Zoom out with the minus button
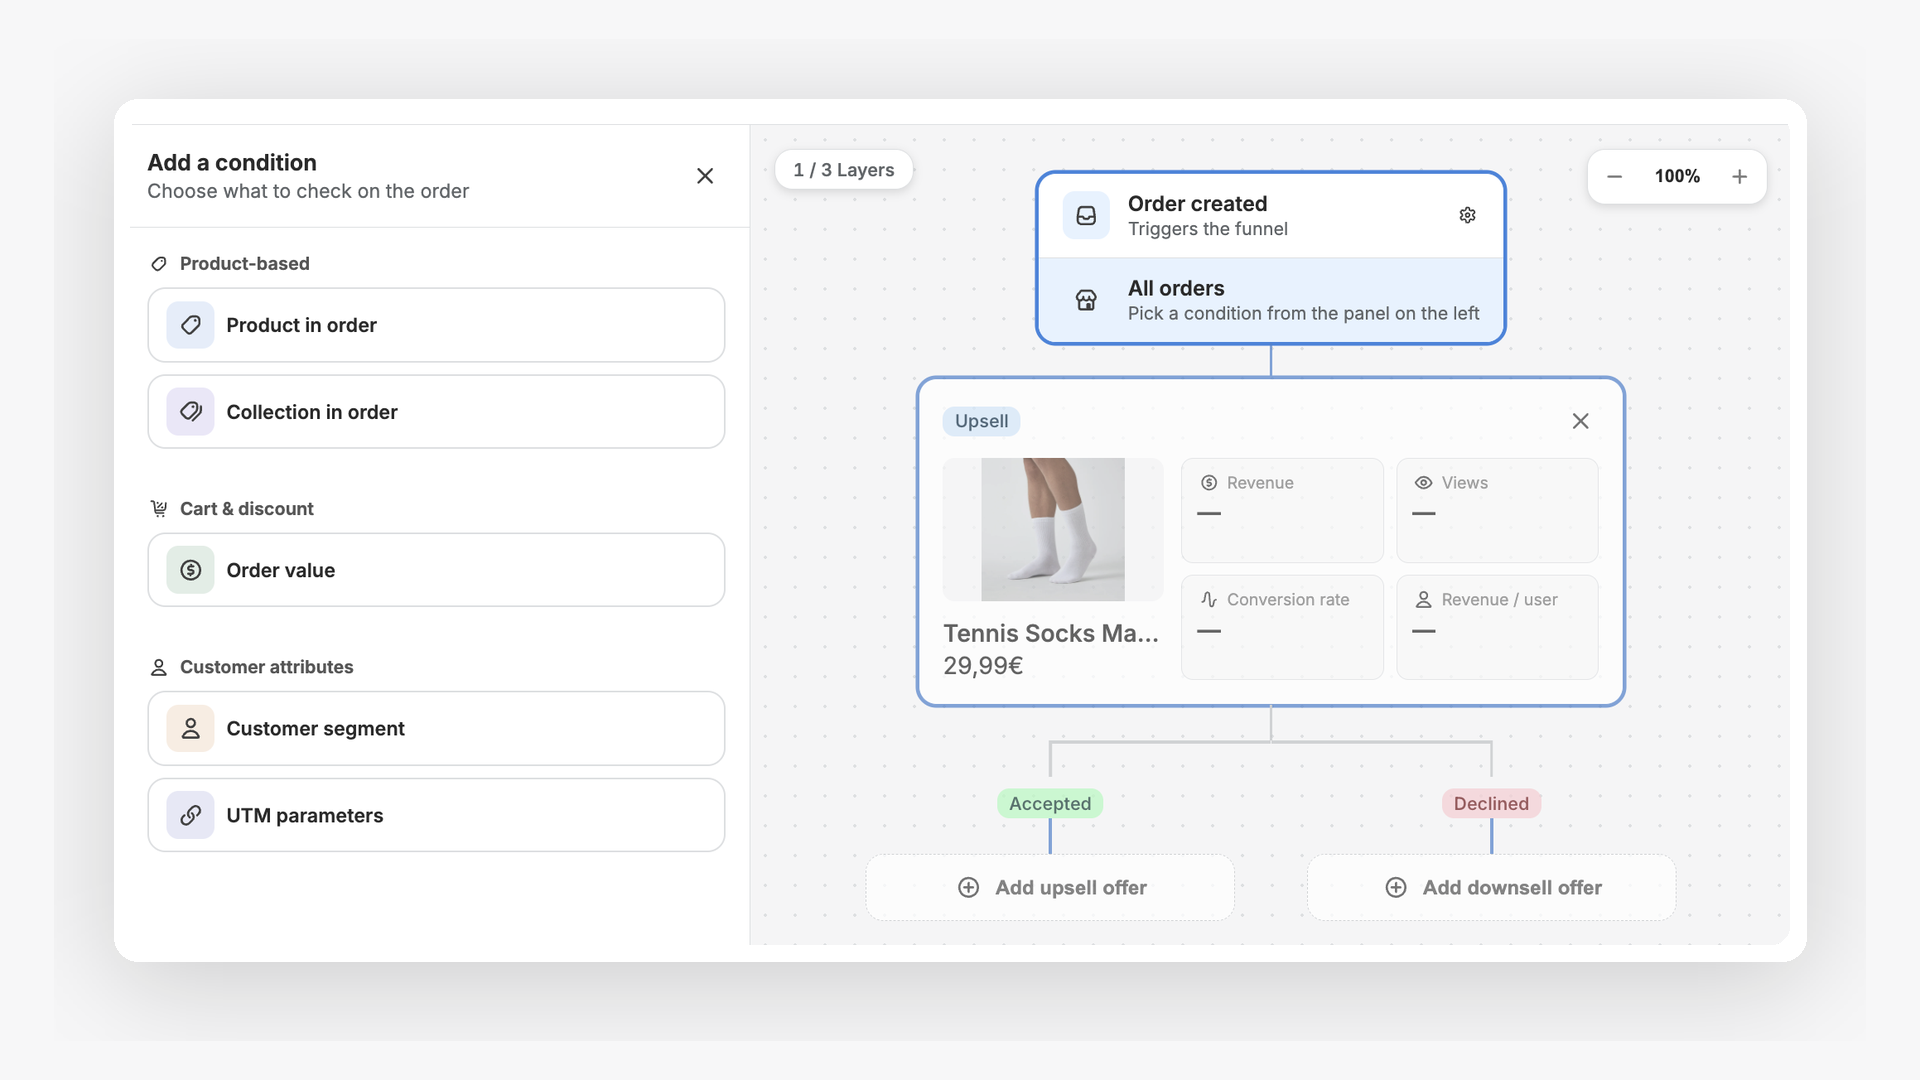This screenshot has height=1080, width=1920. (x=1614, y=177)
